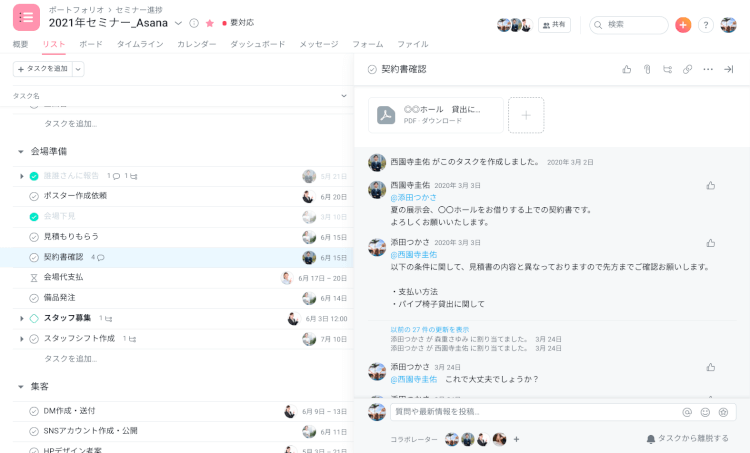The width and height of the screenshot is (750, 453).
Task: Click the 共有 share button
Action: tap(554, 25)
